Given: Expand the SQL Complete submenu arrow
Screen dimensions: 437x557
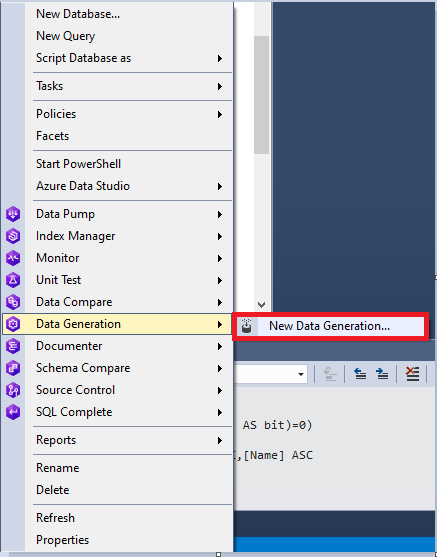Looking at the screenshot, I should pyautogui.click(x=220, y=412).
